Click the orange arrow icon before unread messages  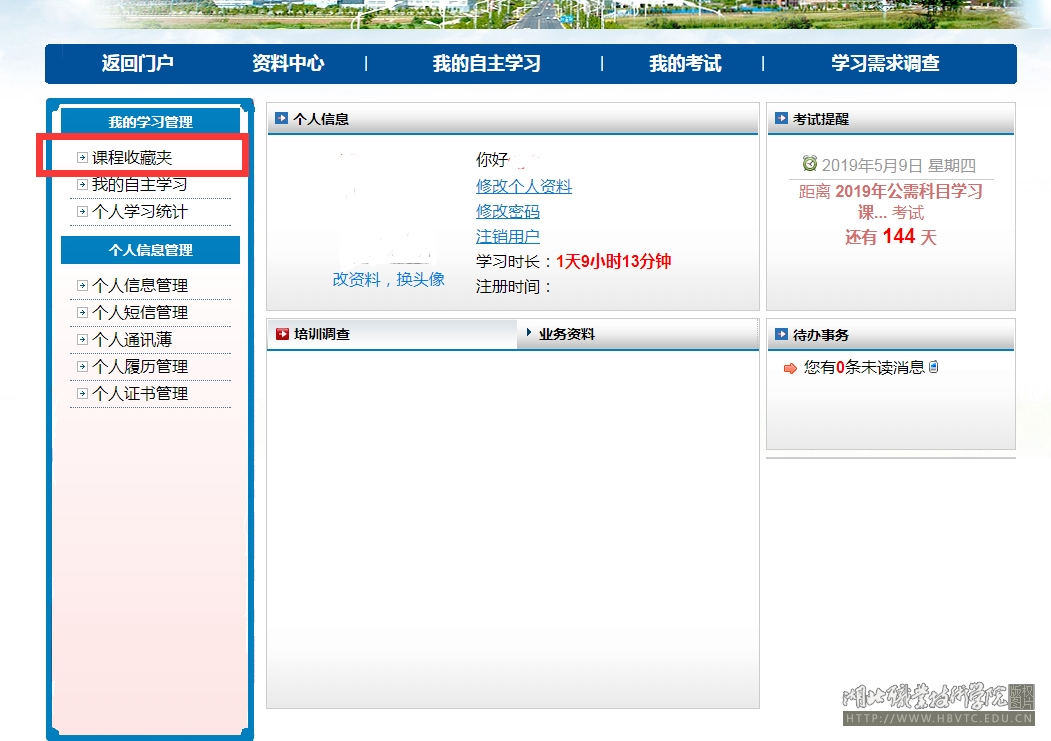[790, 368]
